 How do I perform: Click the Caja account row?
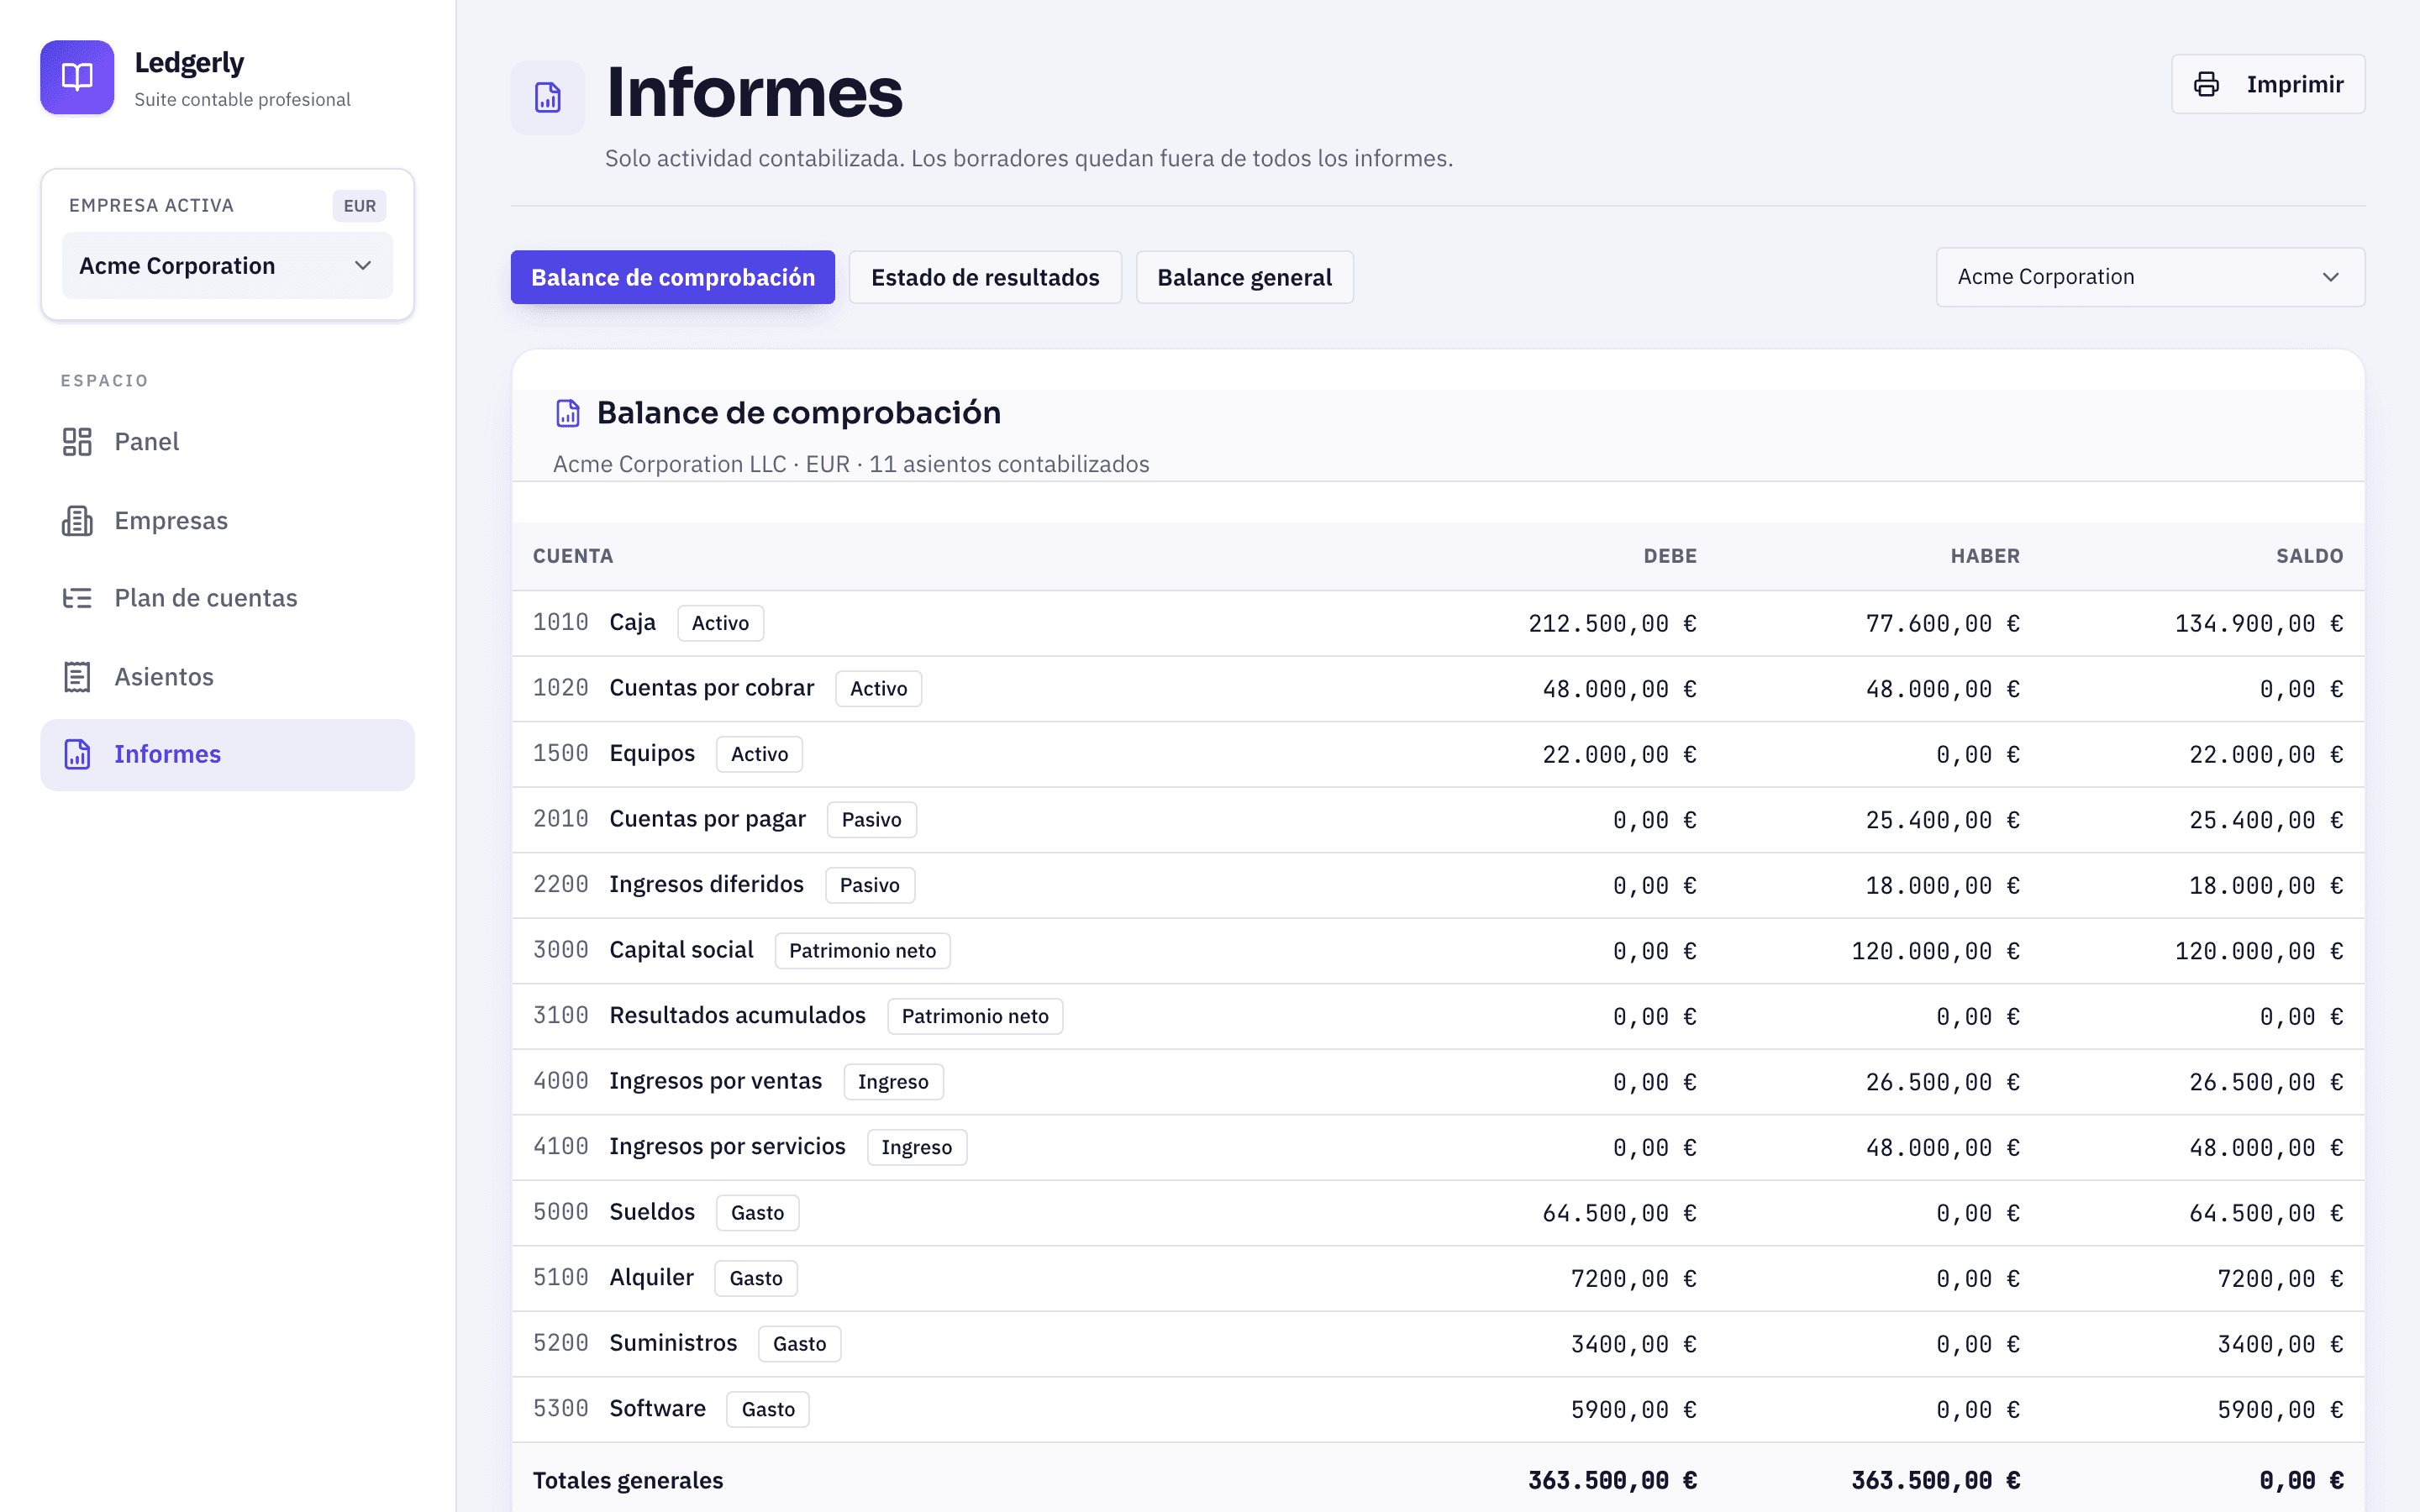tap(1438, 623)
